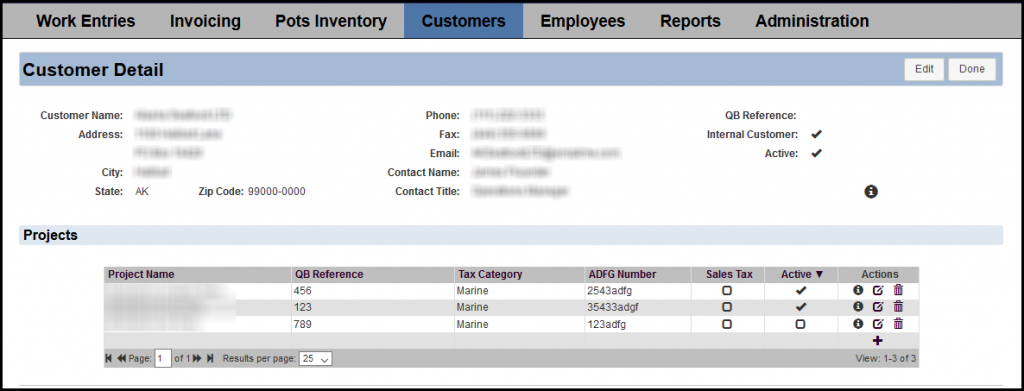
Task: Click the State value AK
Action: (142, 192)
